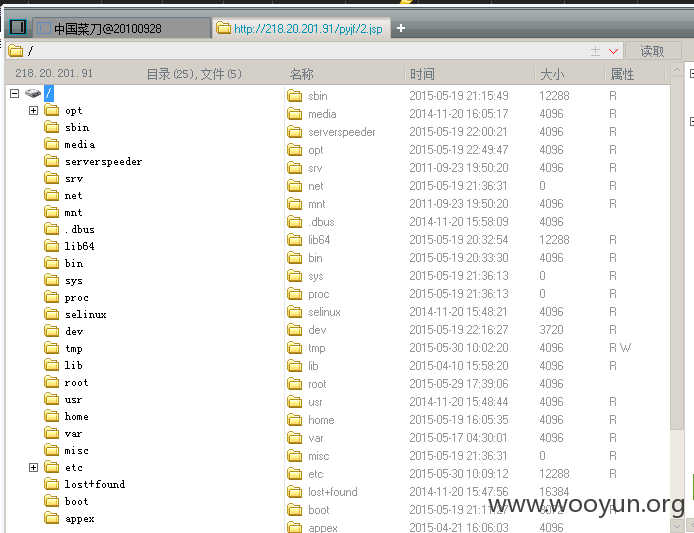Click boot folder icon in tree
Viewport: 694px width, 533px height.
point(52,501)
